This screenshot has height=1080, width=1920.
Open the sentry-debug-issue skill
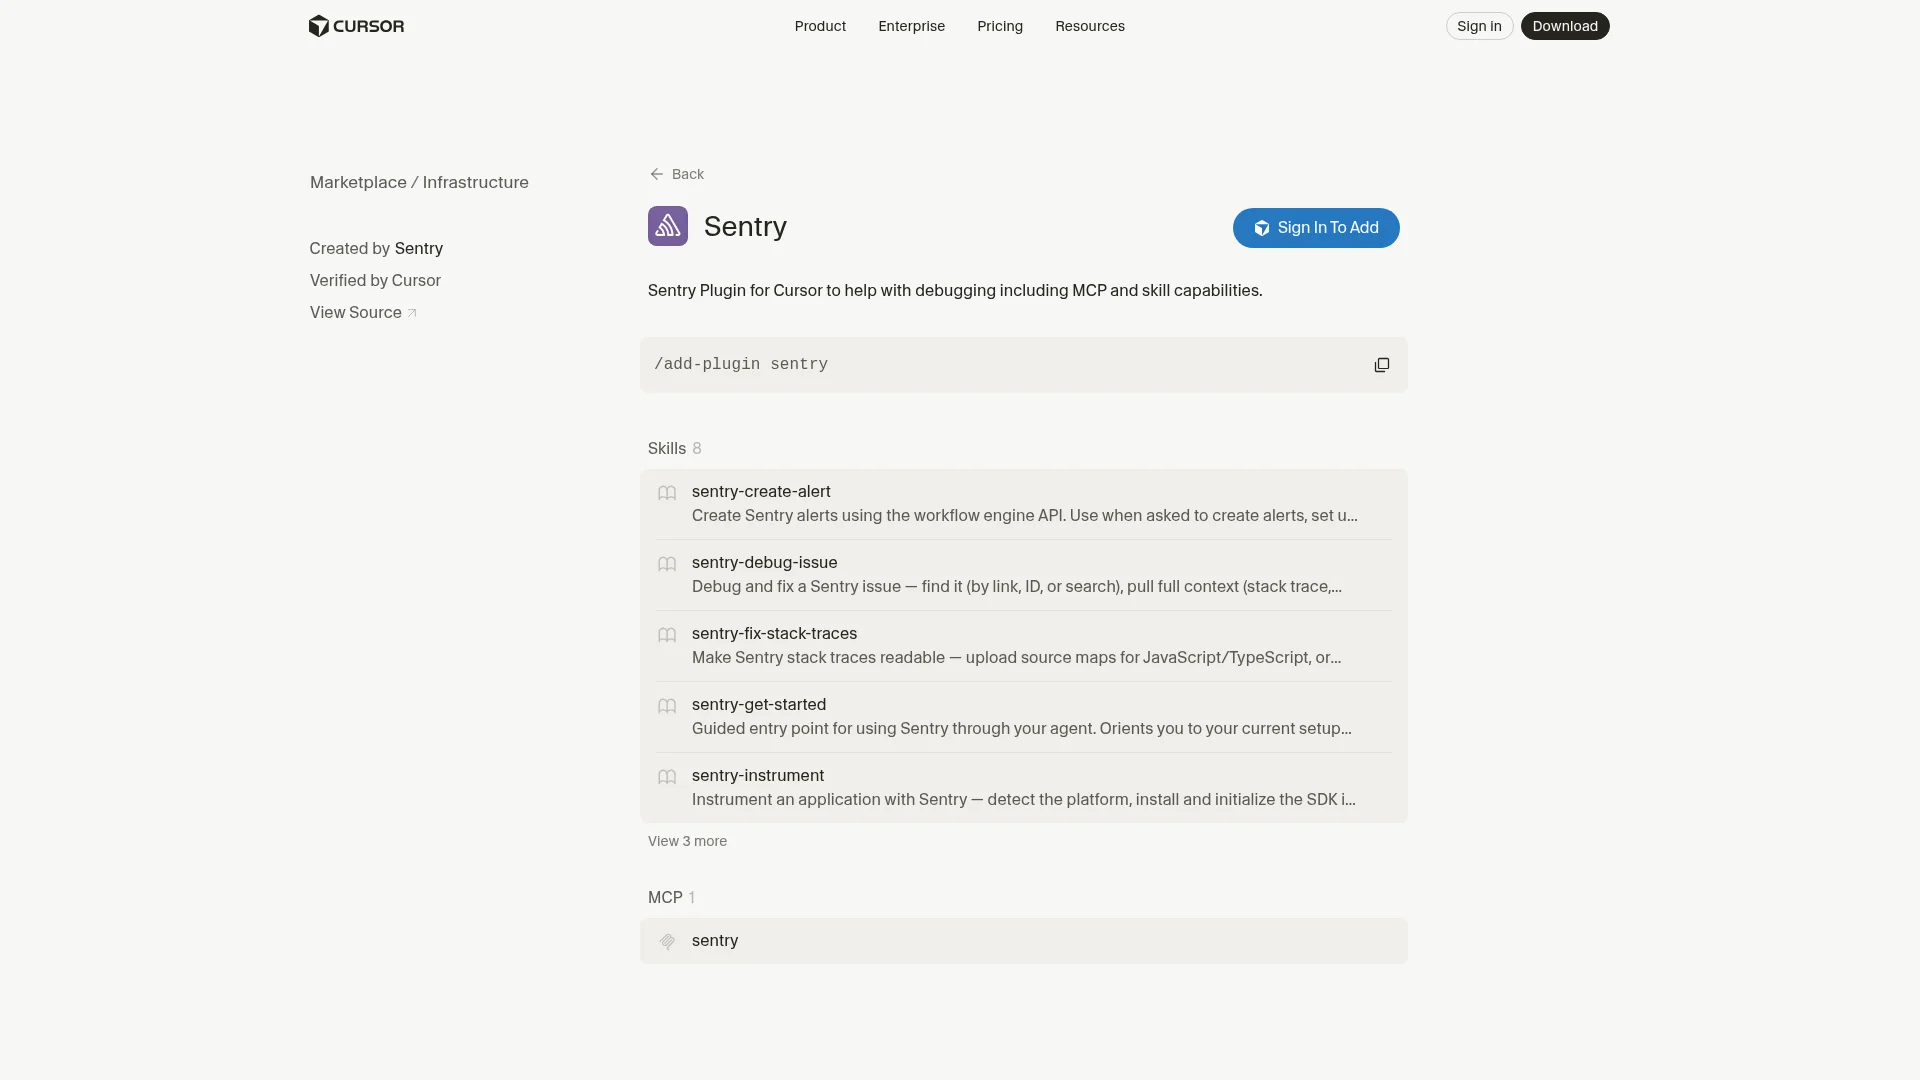click(1024, 575)
